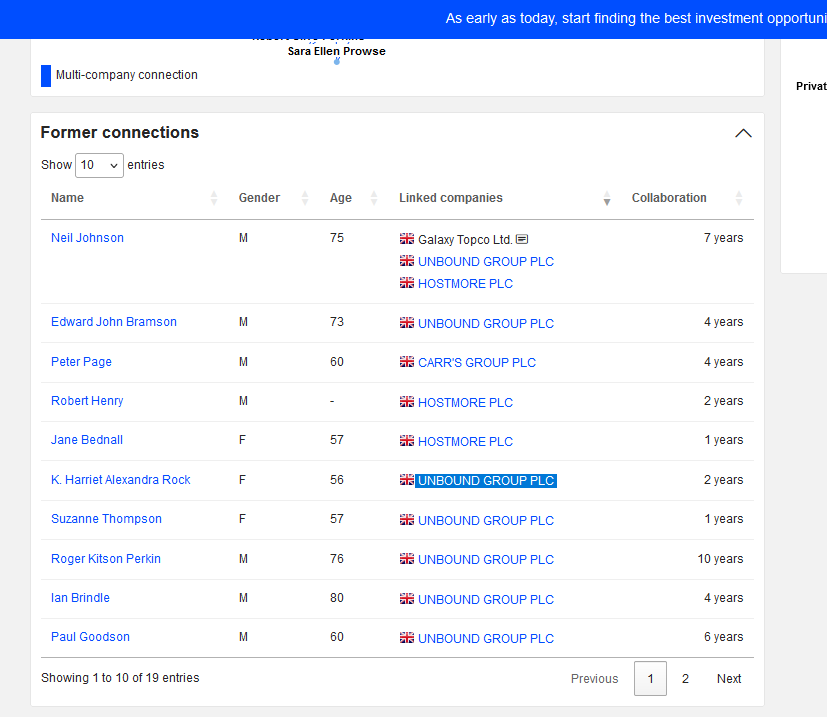Click the '10 years' collaboration cell

[720, 559]
